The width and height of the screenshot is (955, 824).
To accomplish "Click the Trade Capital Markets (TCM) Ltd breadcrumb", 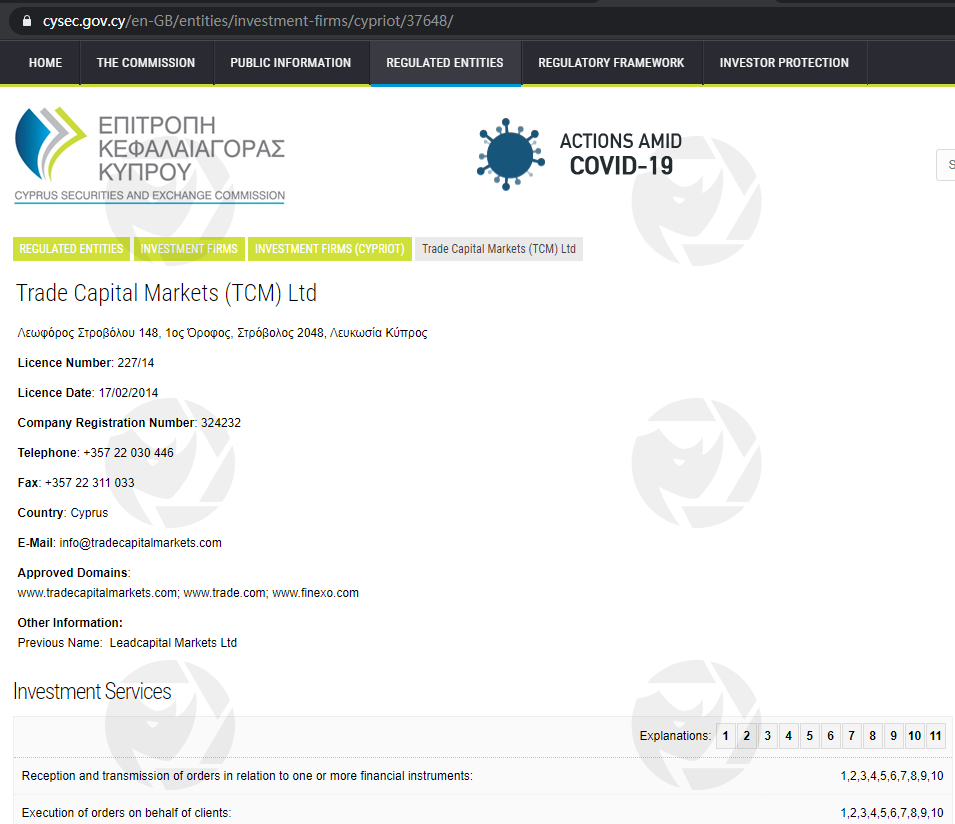I will [499, 249].
